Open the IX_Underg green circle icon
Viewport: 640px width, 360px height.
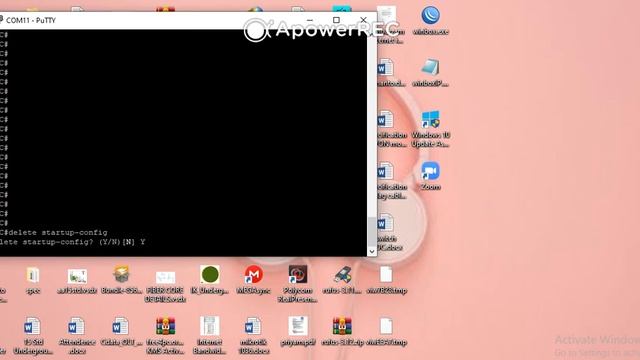click(210, 280)
